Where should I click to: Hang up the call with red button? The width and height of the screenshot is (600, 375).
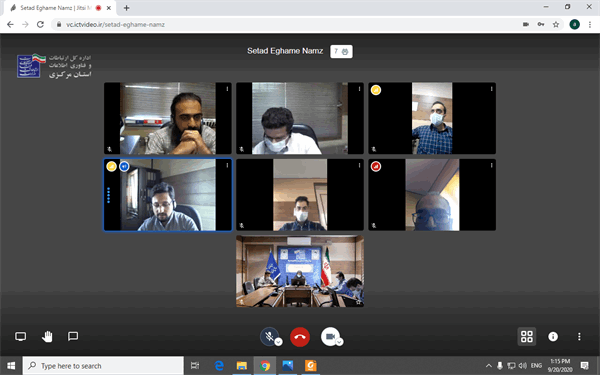(x=300, y=337)
